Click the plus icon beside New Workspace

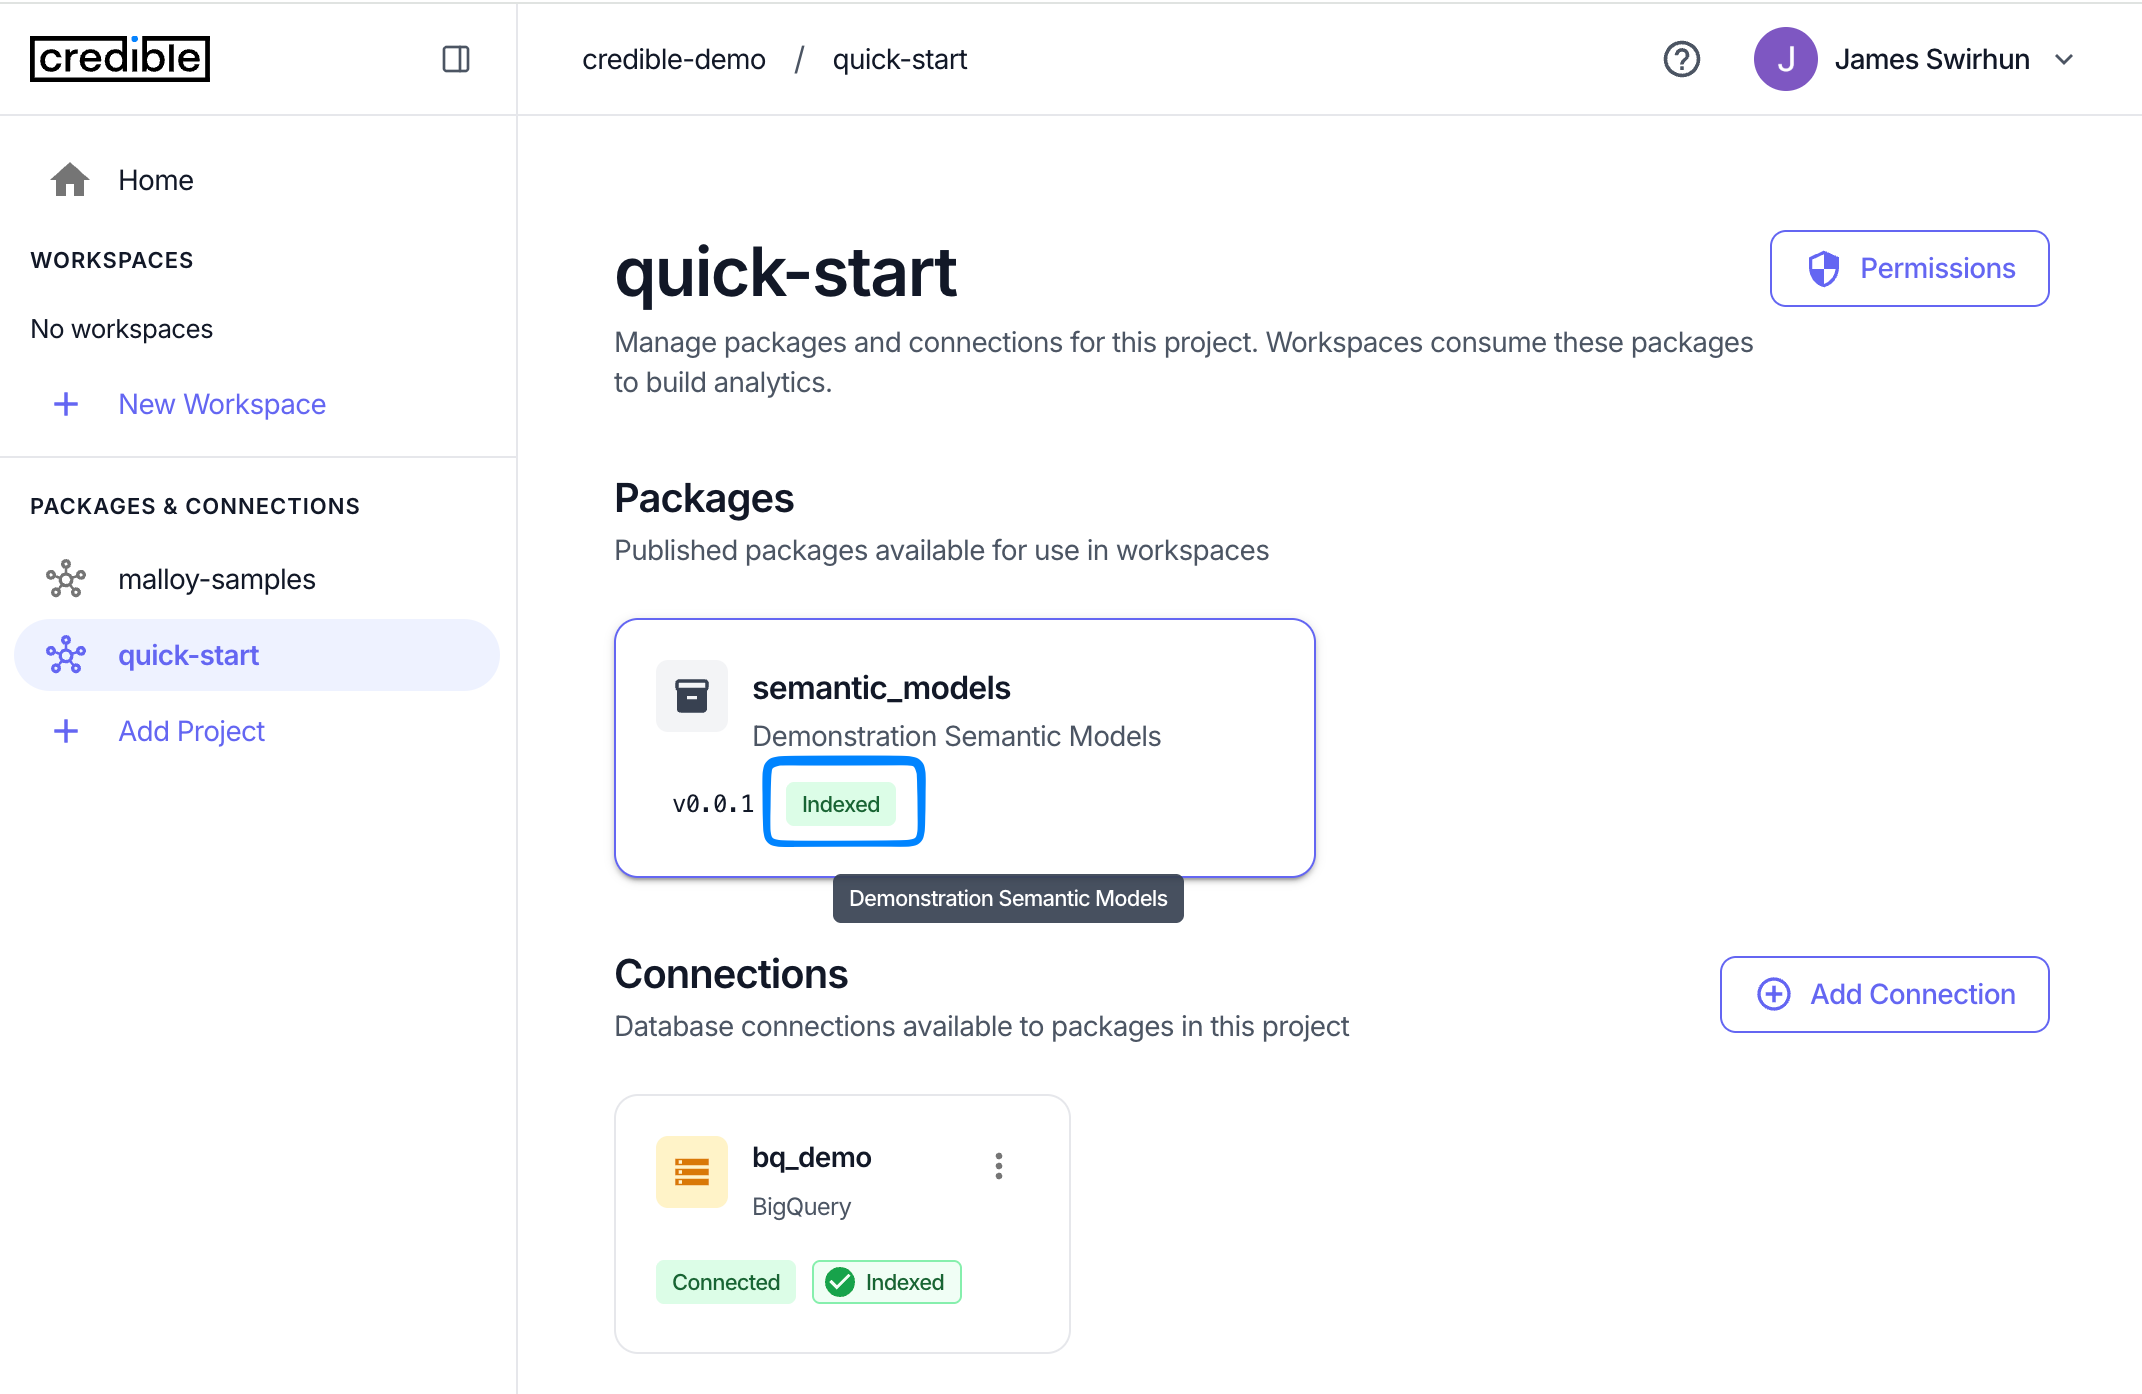tap(65, 404)
